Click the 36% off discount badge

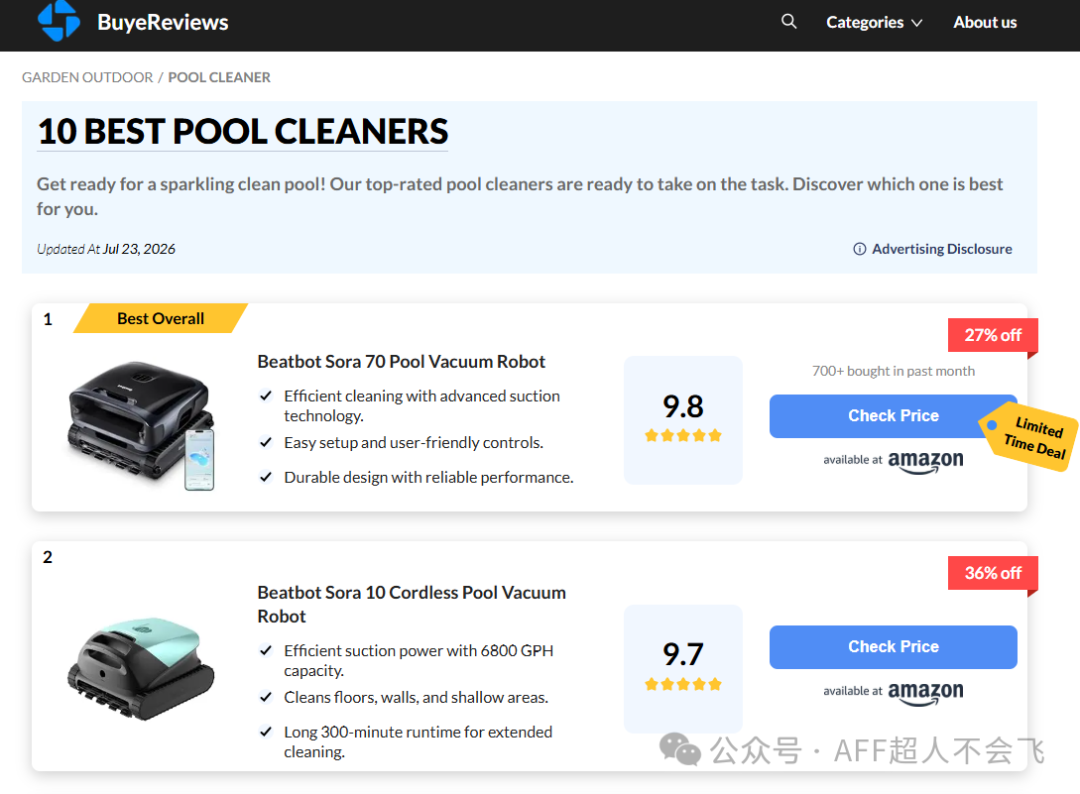click(993, 573)
